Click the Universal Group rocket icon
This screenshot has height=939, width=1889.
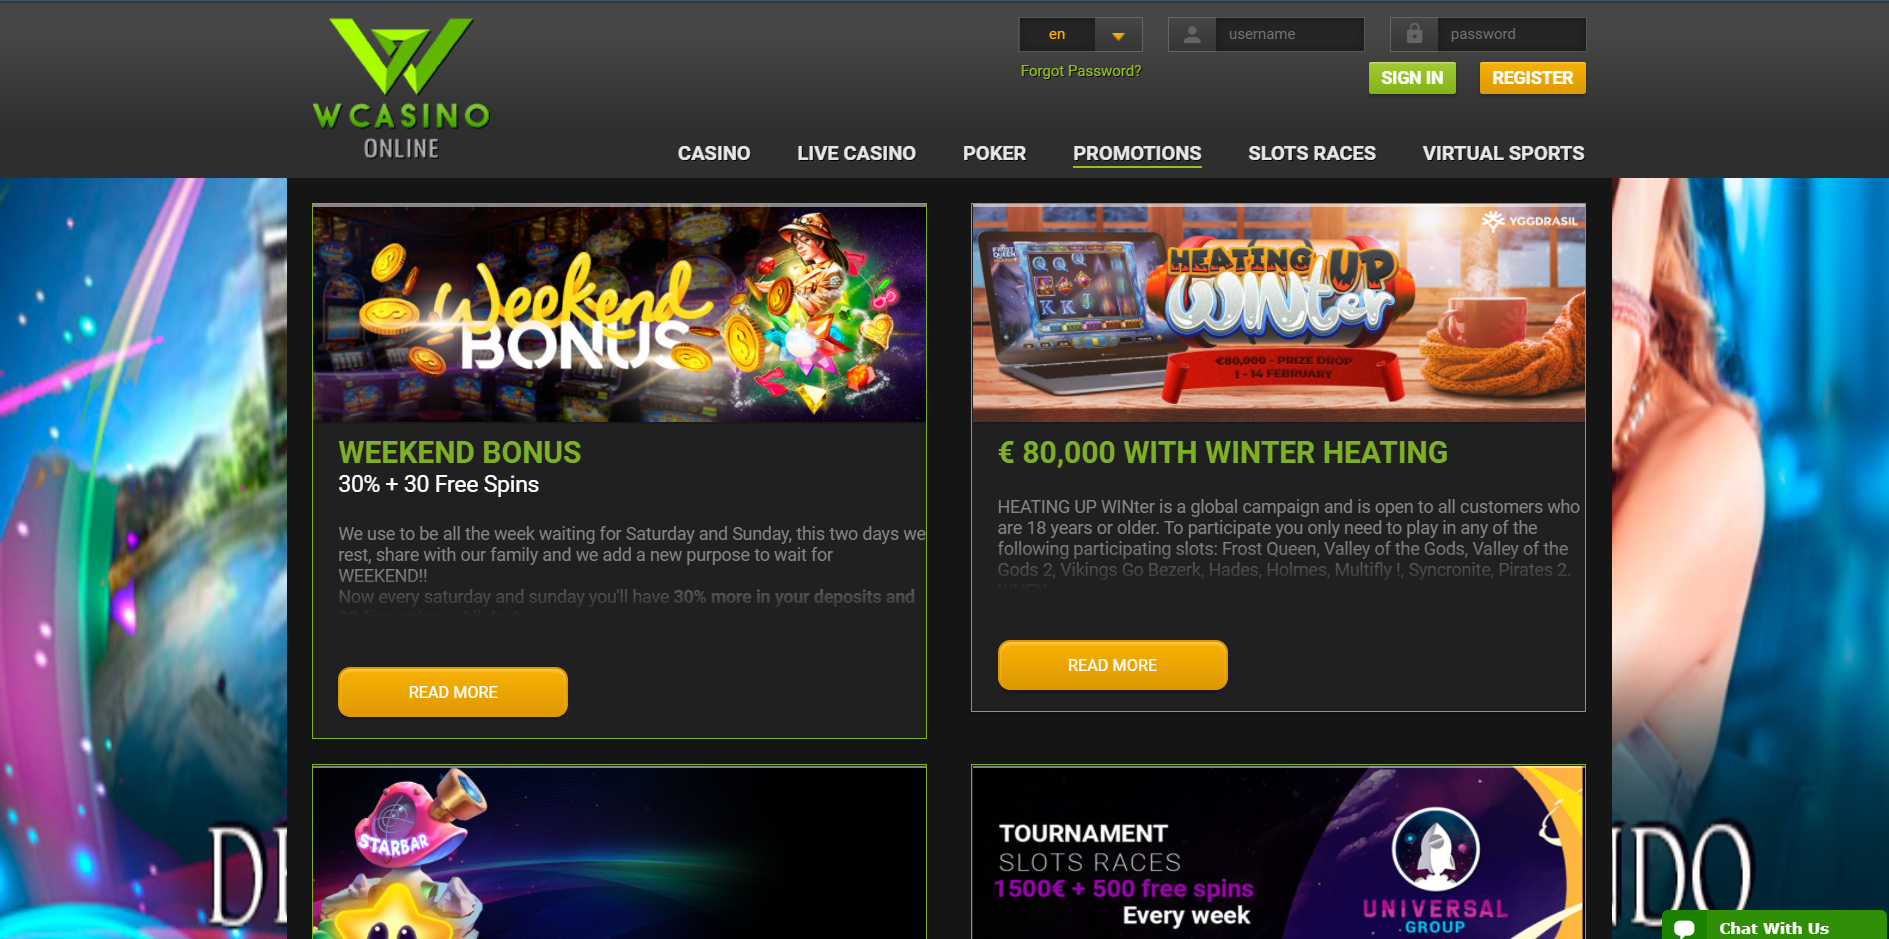point(1435,849)
